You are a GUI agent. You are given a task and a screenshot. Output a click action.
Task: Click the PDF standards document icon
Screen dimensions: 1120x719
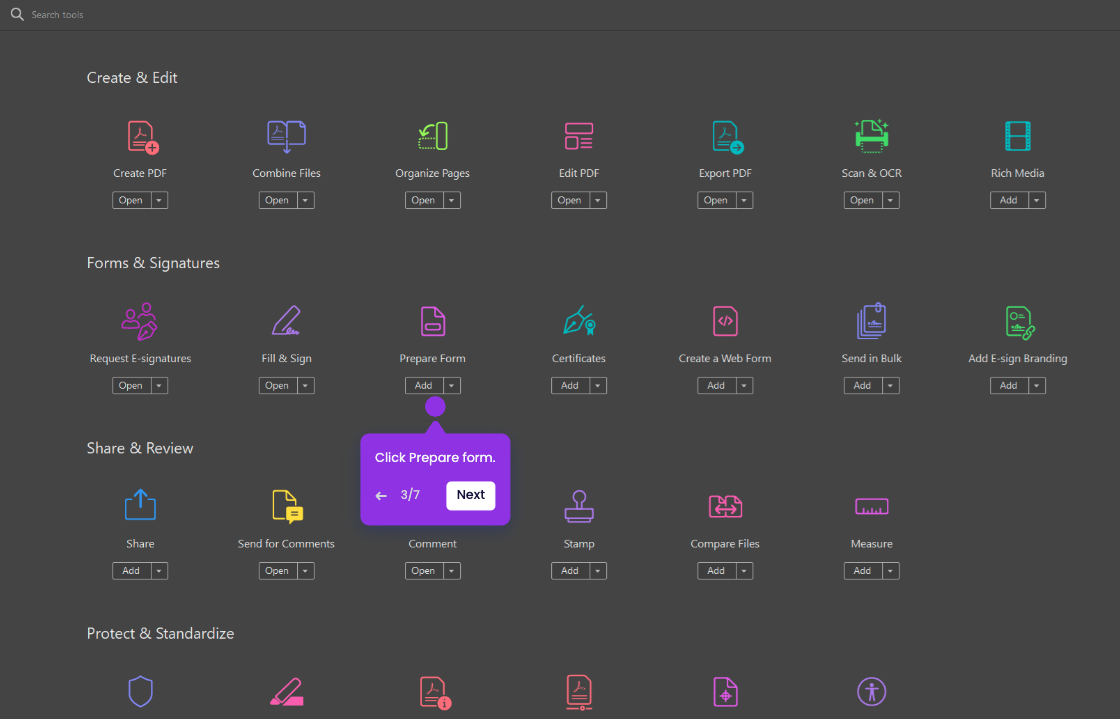click(579, 693)
